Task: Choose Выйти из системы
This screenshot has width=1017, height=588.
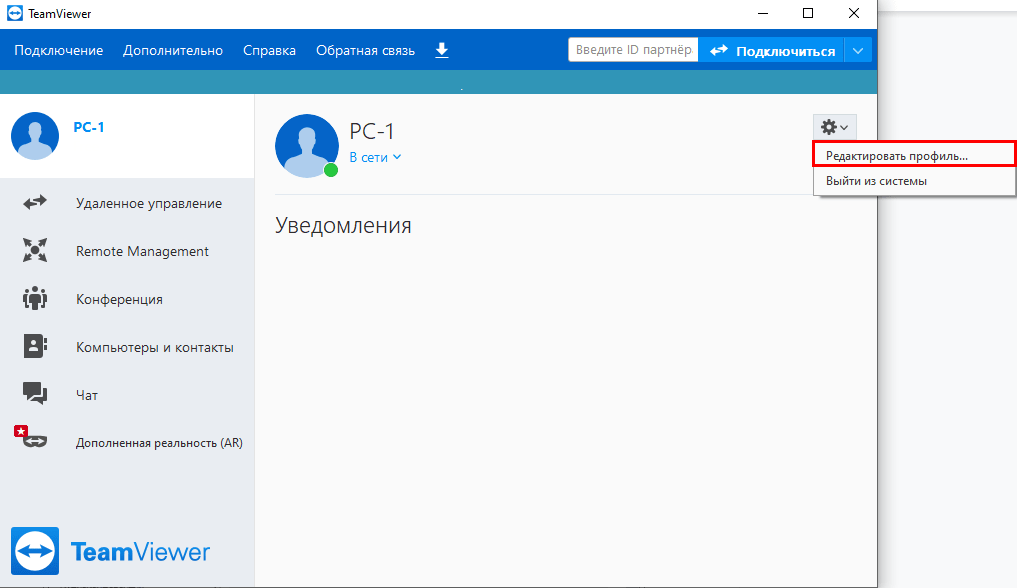Action: 914,181
